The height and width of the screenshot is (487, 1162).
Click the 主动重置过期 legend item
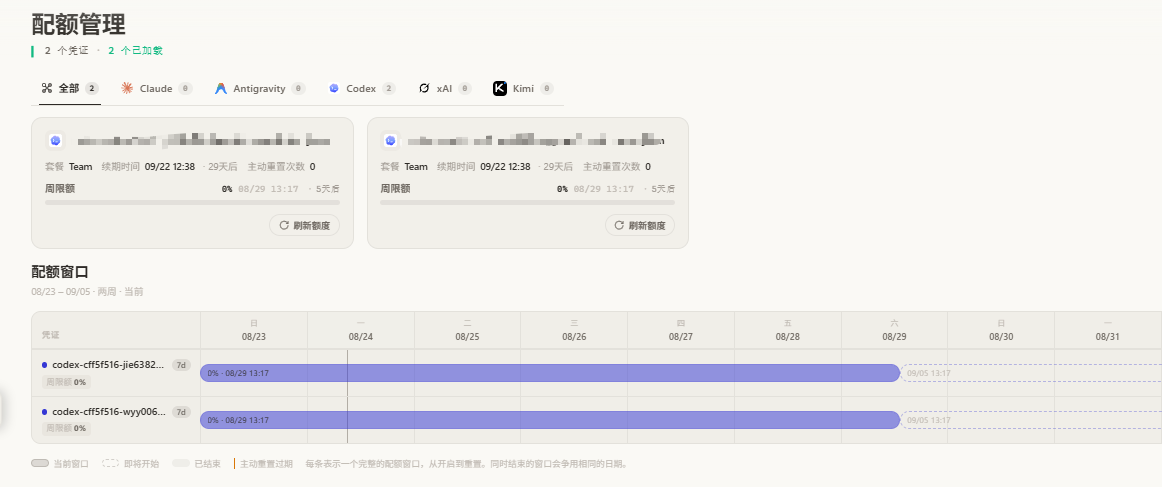coord(263,464)
